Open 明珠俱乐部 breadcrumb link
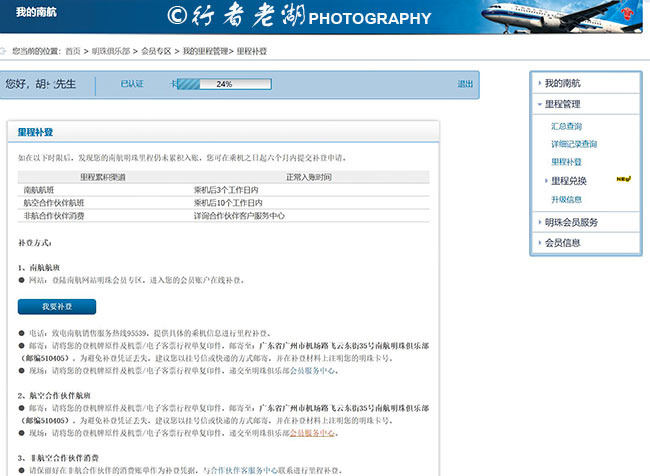The height and width of the screenshot is (476, 650). [111, 51]
